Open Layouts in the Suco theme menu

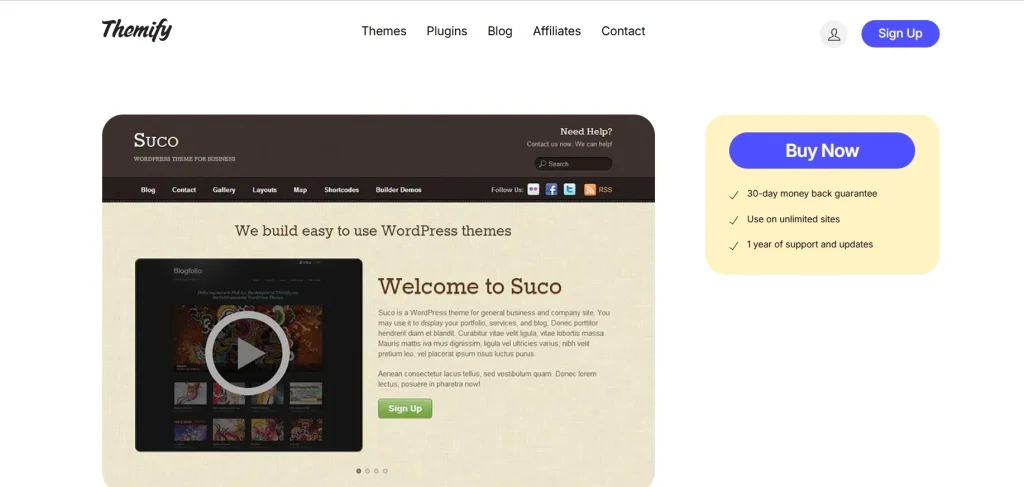265,190
